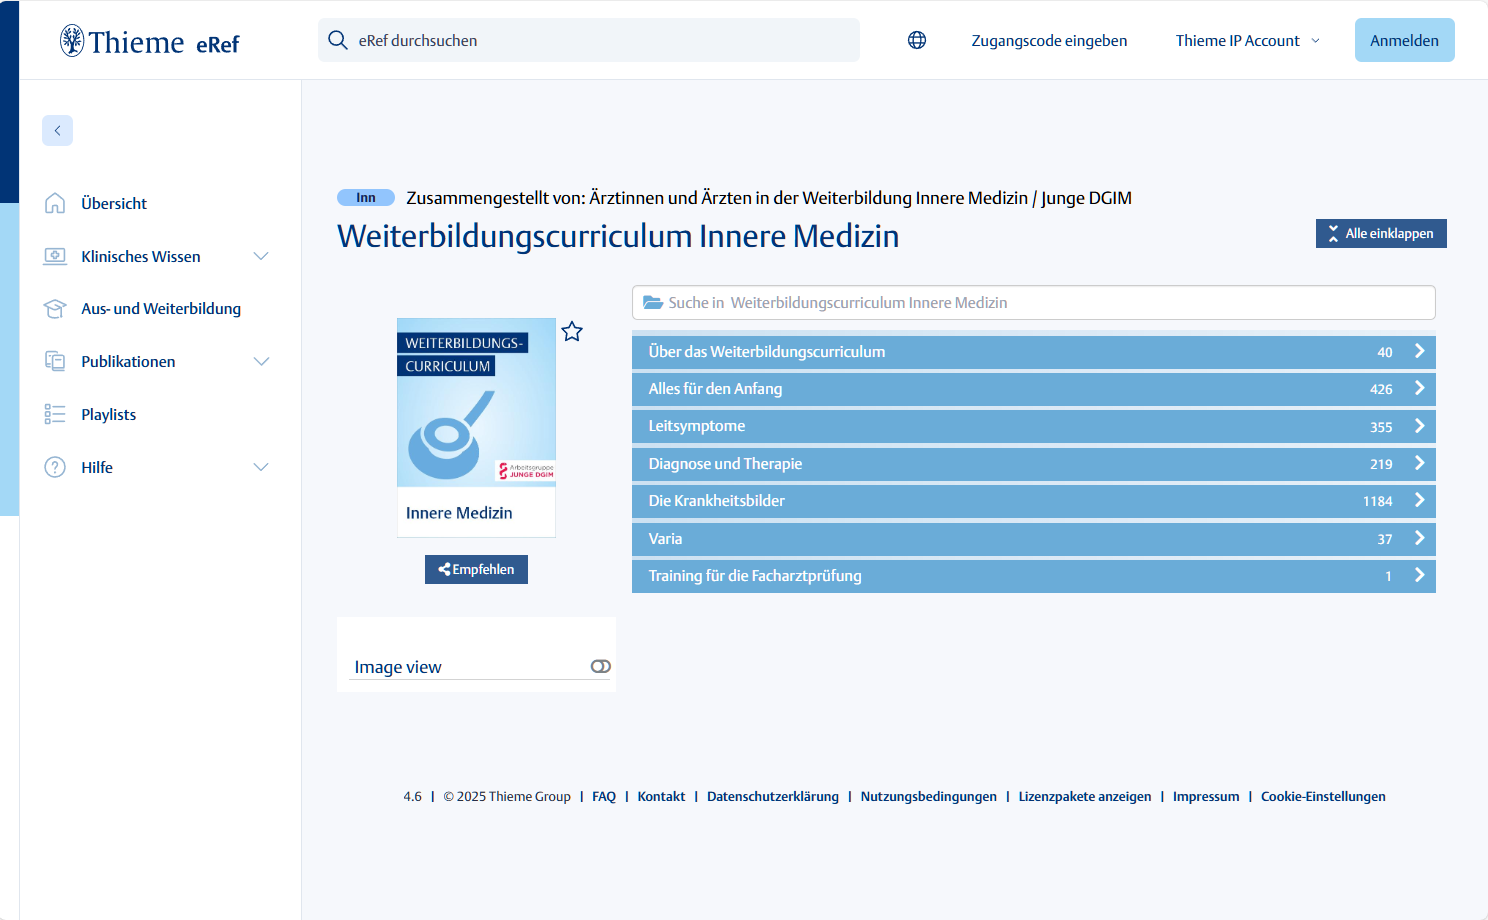This screenshot has height=920, width=1488.
Task: Open Kontakt footer link
Action: coord(661,796)
